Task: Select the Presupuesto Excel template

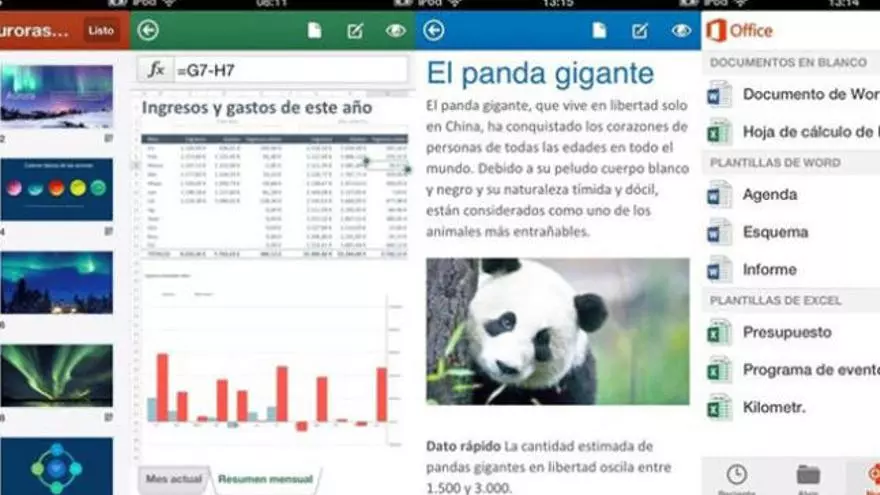Action: pos(786,332)
